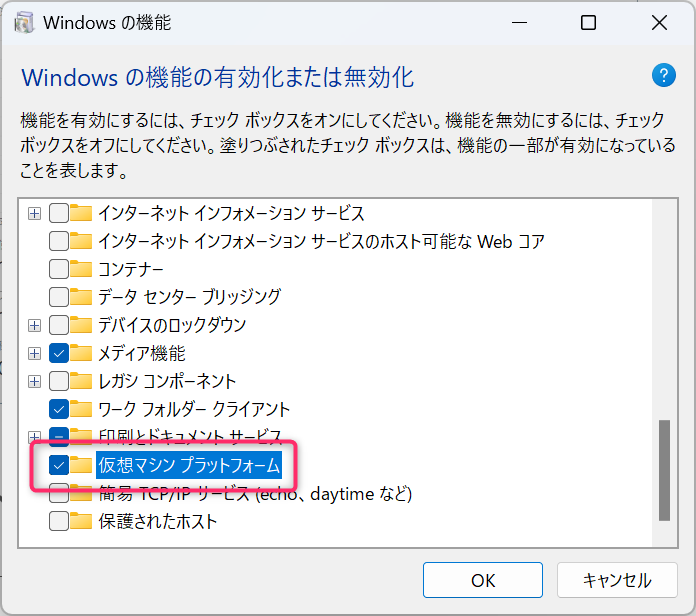The width and height of the screenshot is (696, 616).
Task: Expand インターネット インフォメーション サービス tree node
Action: coord(35,213)
